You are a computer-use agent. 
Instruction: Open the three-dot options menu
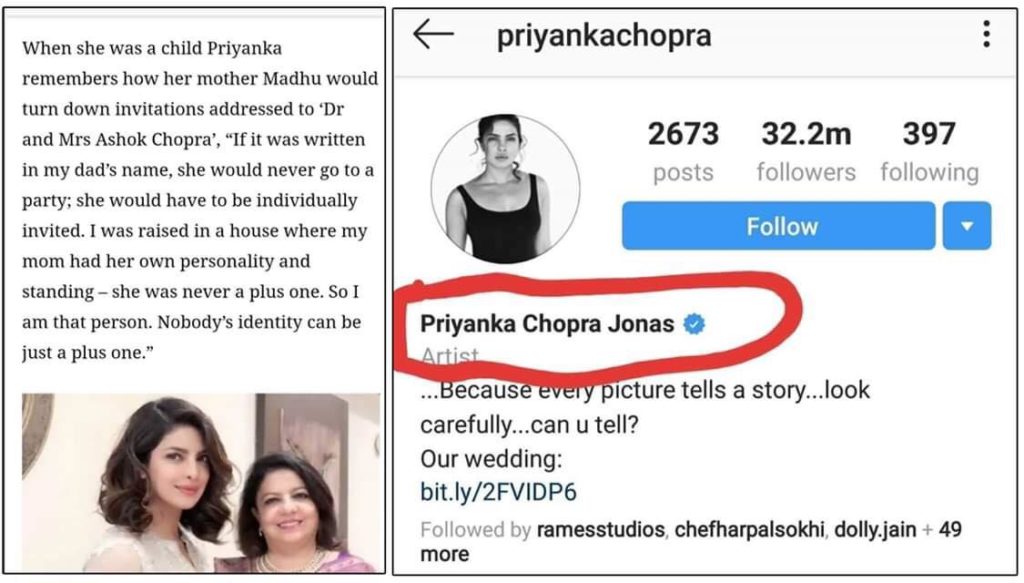986,34
